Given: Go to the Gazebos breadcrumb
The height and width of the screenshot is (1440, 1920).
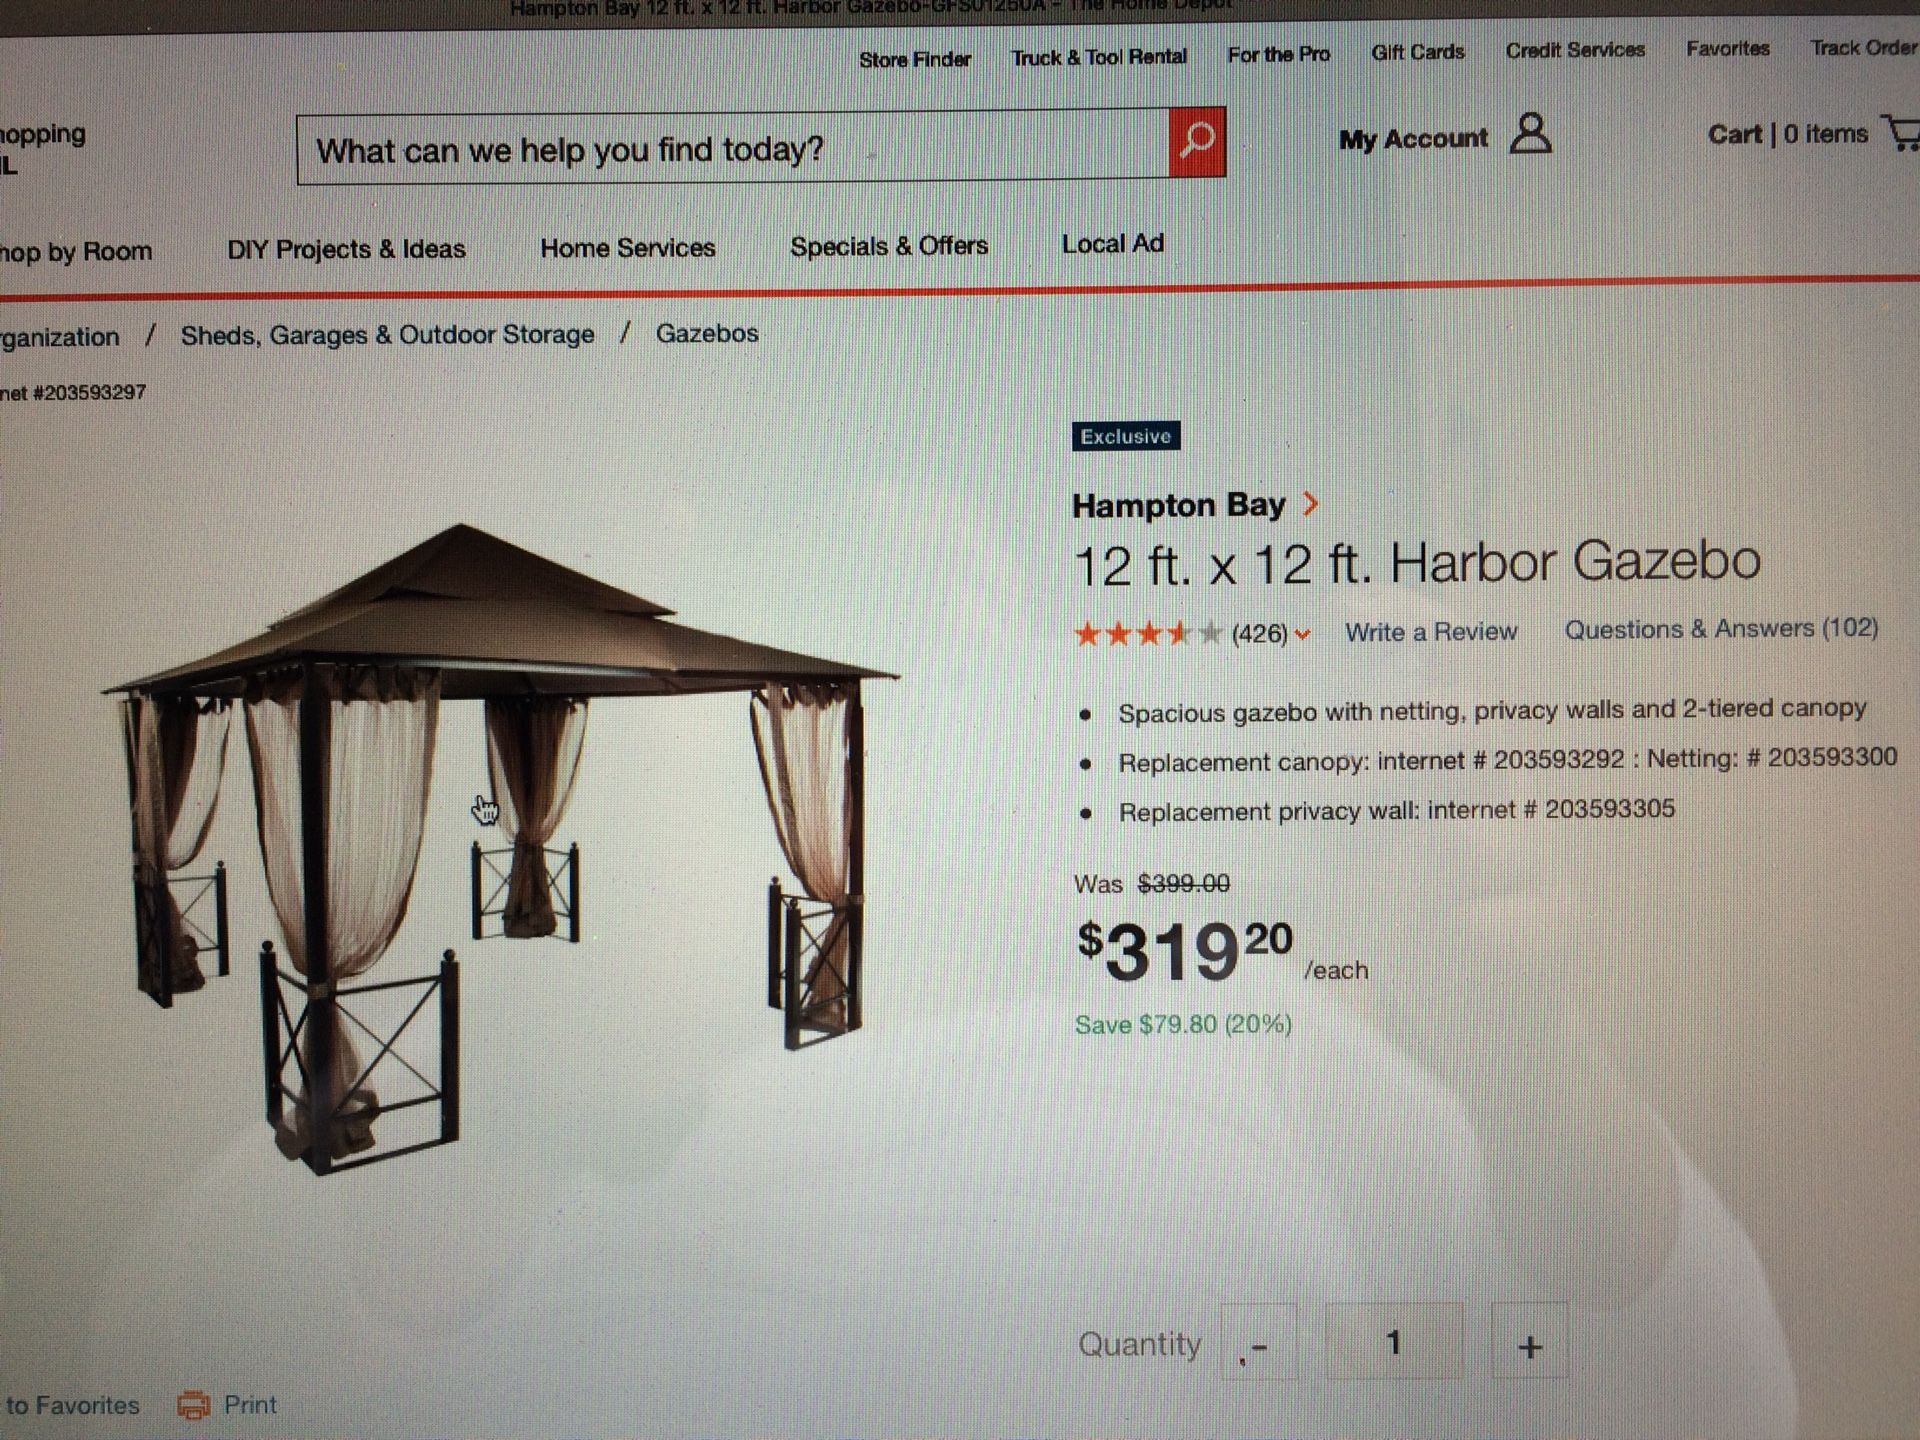Looking at the screenshot, I should click(706, 333).
